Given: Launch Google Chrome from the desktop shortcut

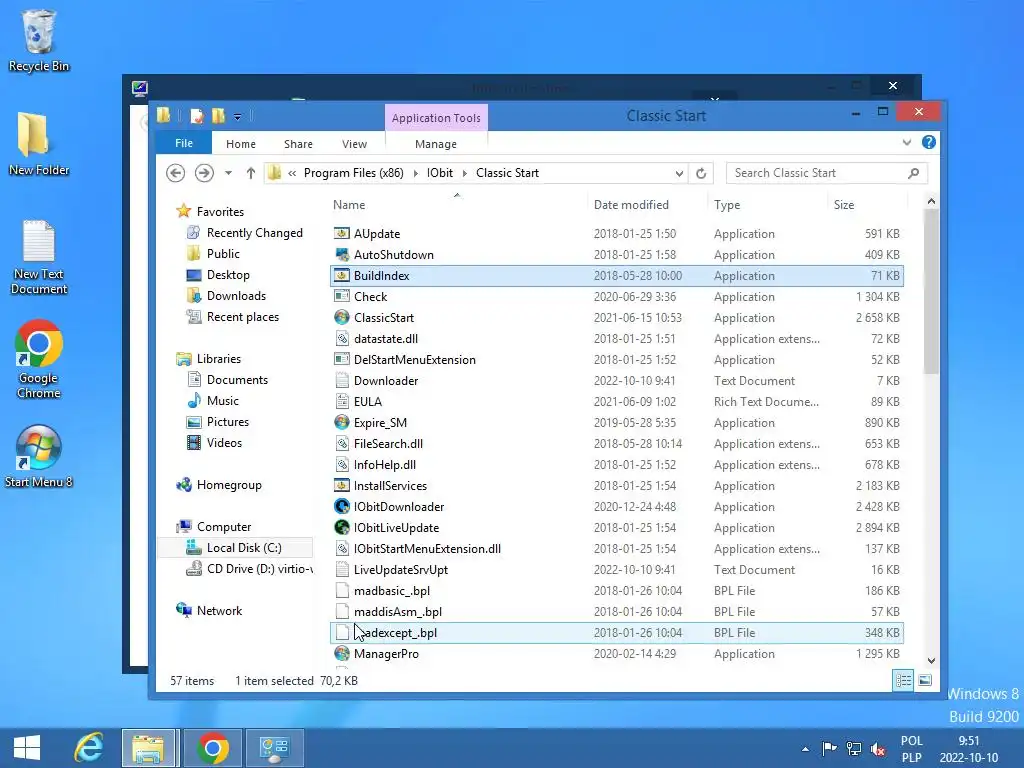Looking at the screenshot, I should pos(39,359).
